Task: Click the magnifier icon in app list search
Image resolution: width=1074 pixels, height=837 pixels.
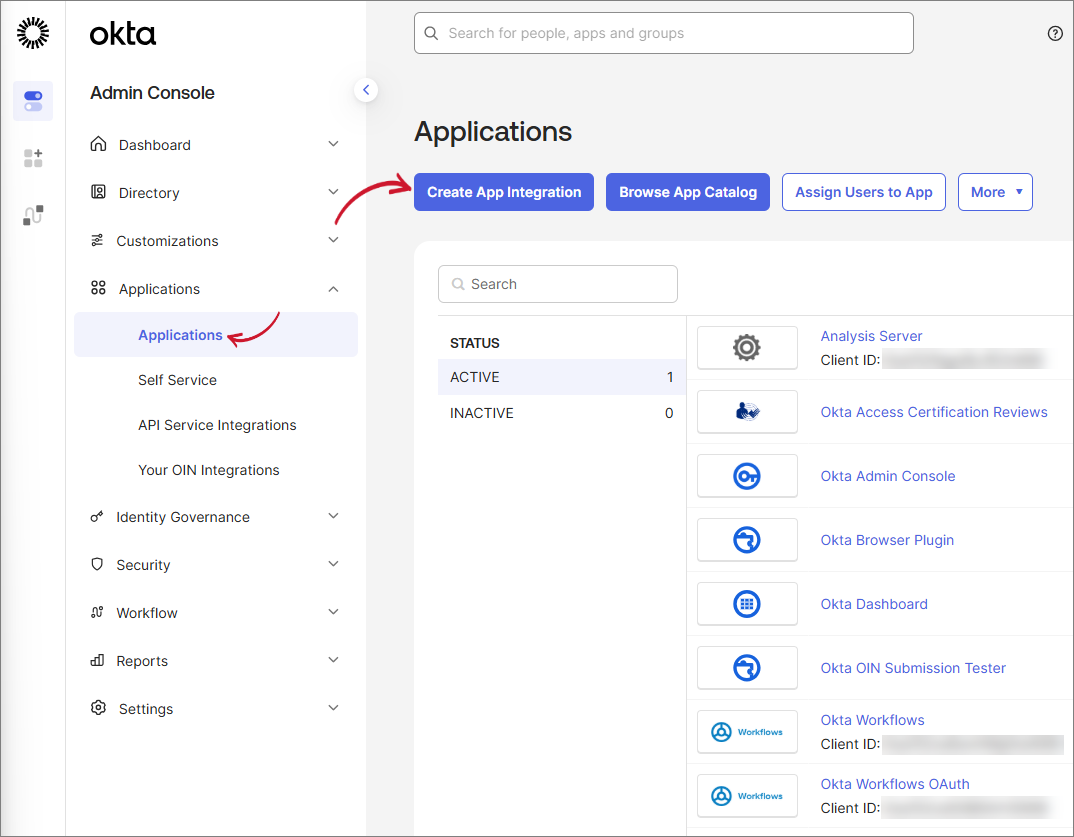Action: click(458, 284)
